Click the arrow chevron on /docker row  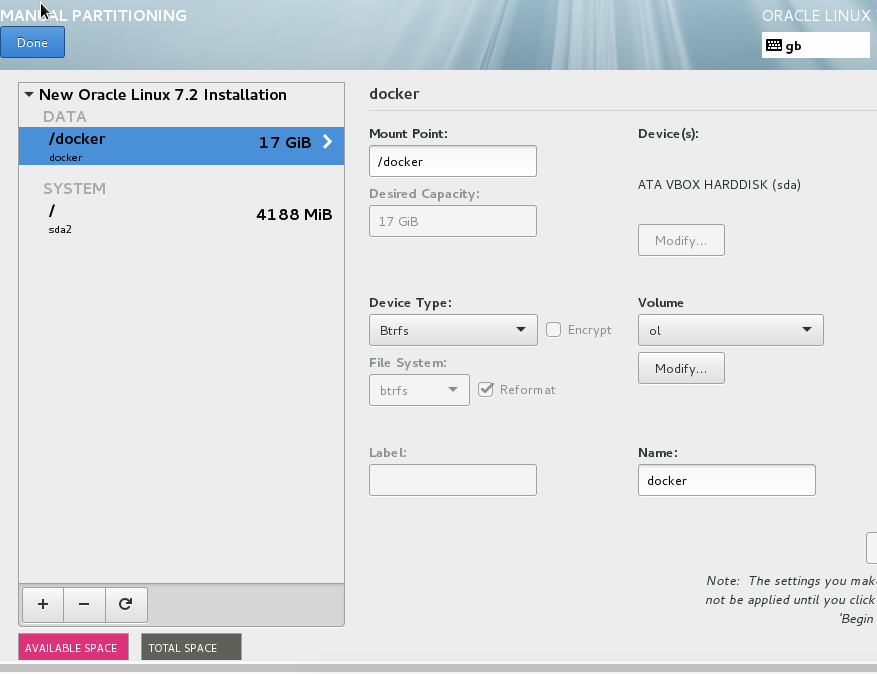click(327, 142)
